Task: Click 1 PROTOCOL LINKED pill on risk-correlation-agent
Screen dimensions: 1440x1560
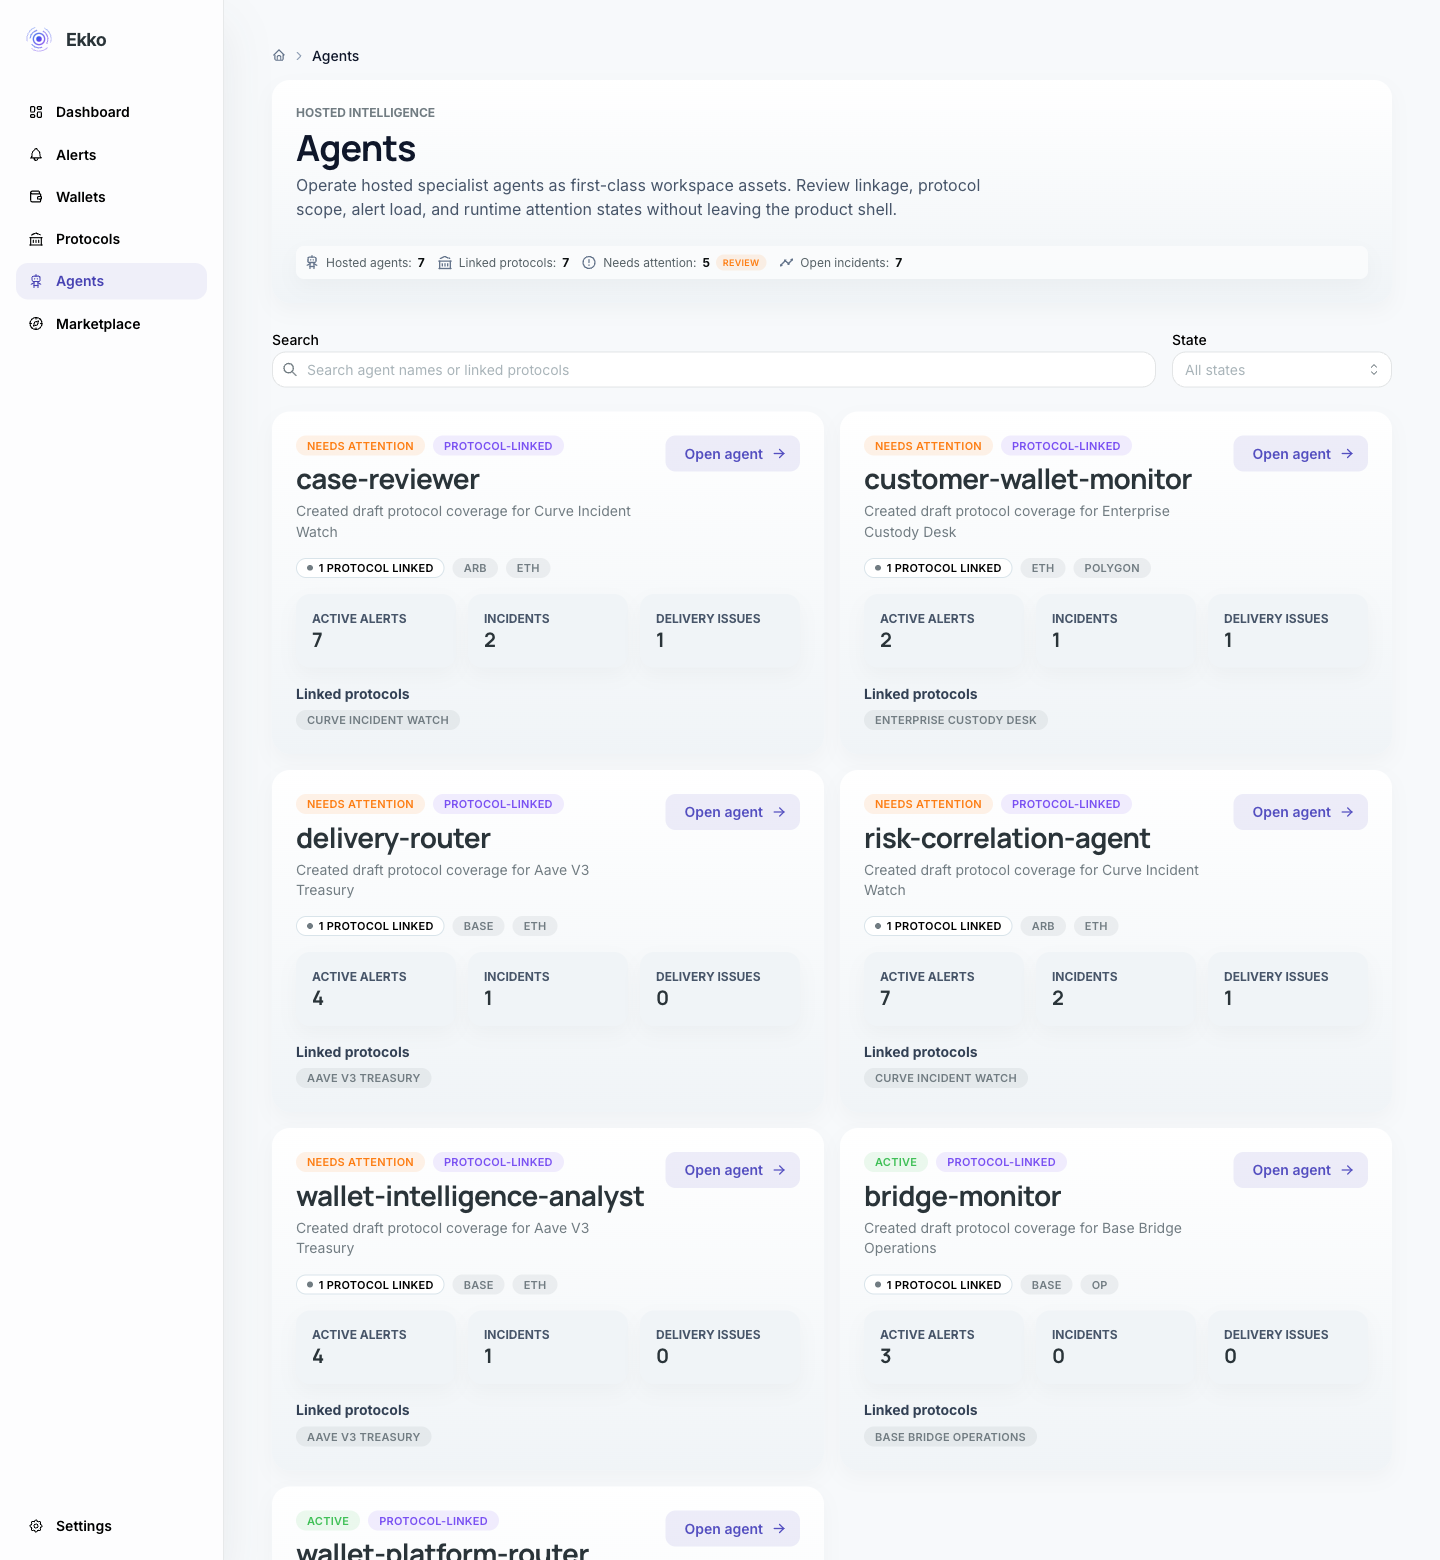Action: click(x=938, y=926)
